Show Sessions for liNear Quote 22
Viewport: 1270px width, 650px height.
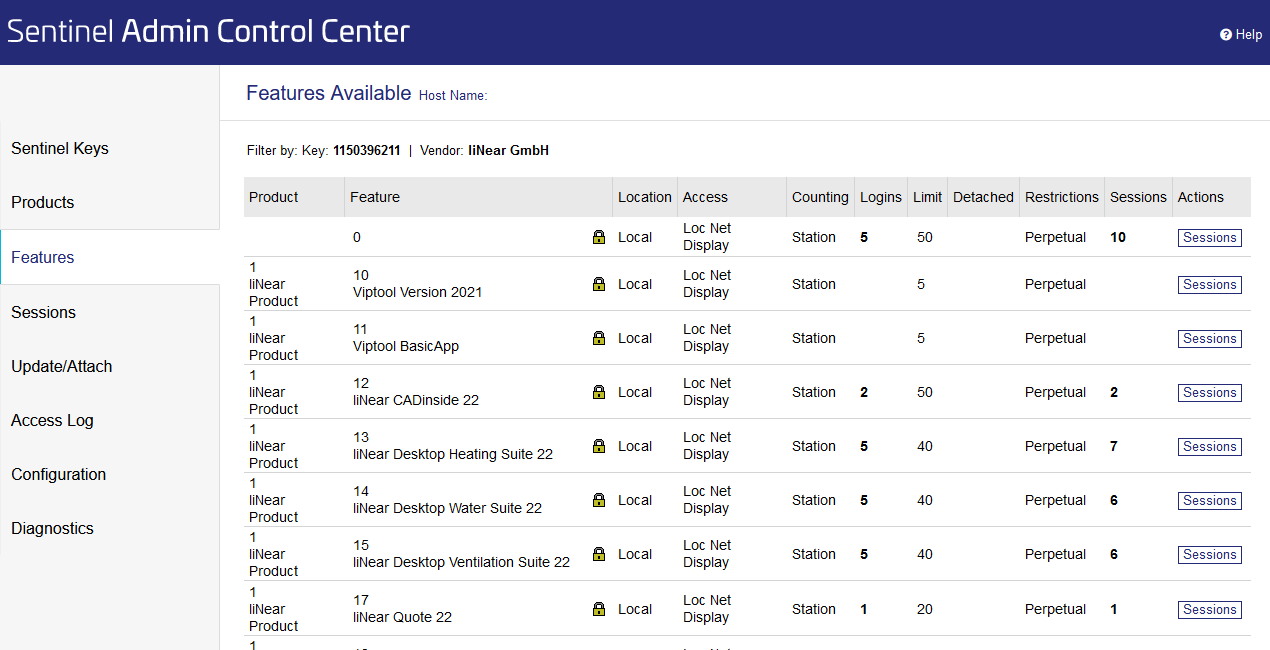1210,610
